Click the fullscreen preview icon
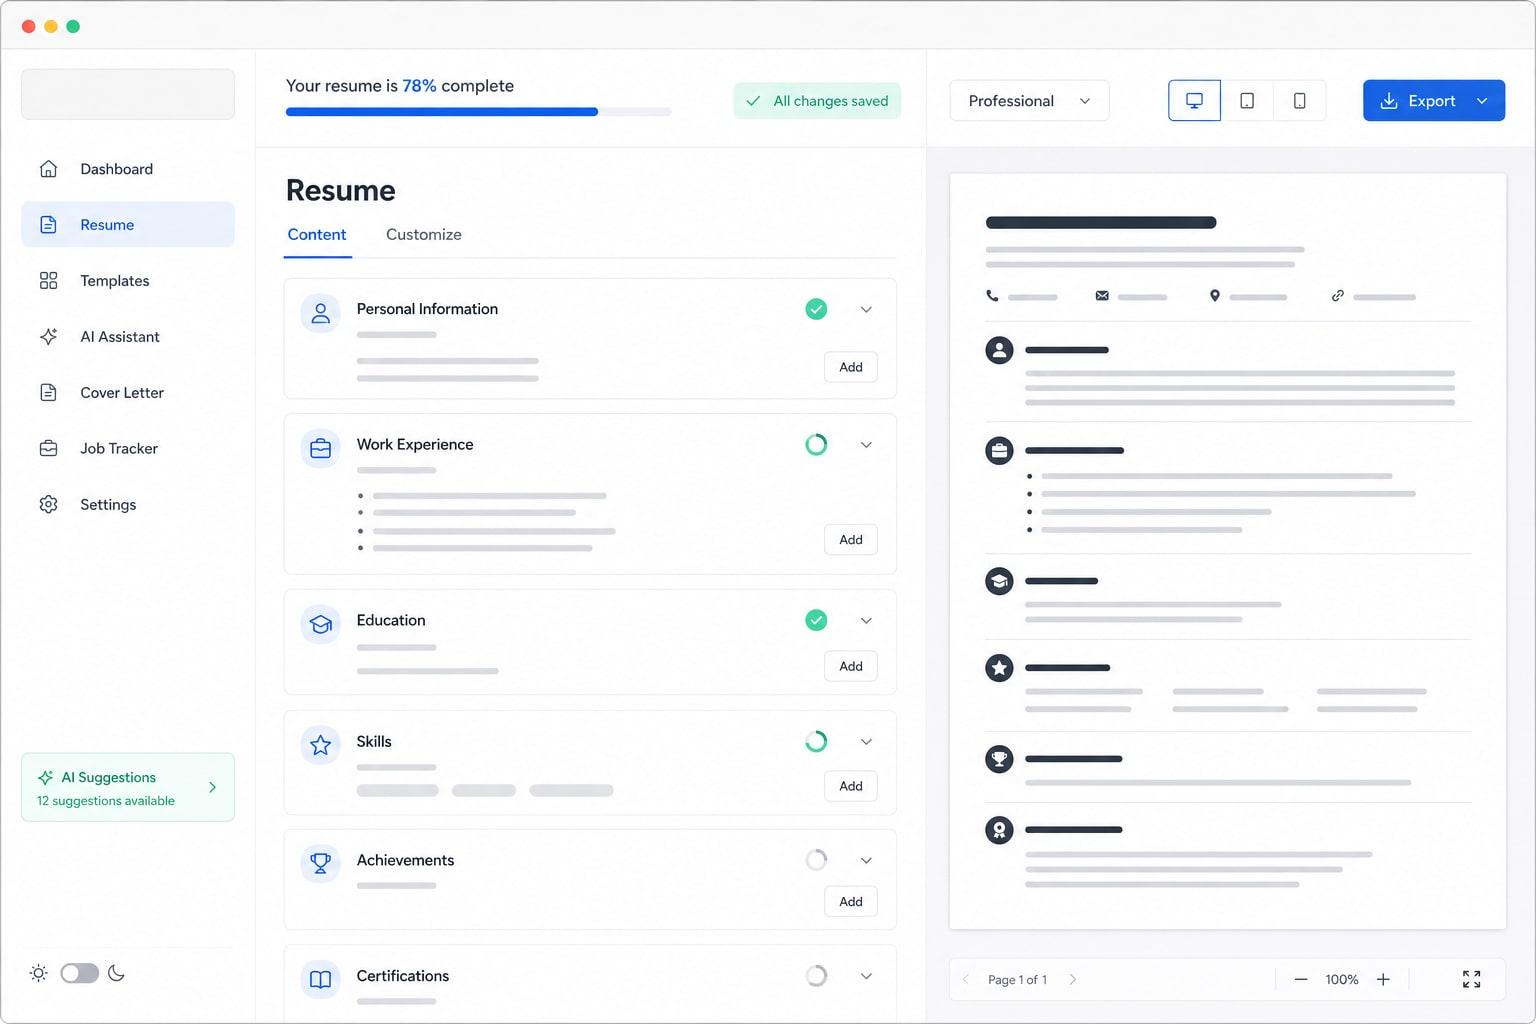The height and width of the screenshot is (1024, 1536). [1471, 980]
